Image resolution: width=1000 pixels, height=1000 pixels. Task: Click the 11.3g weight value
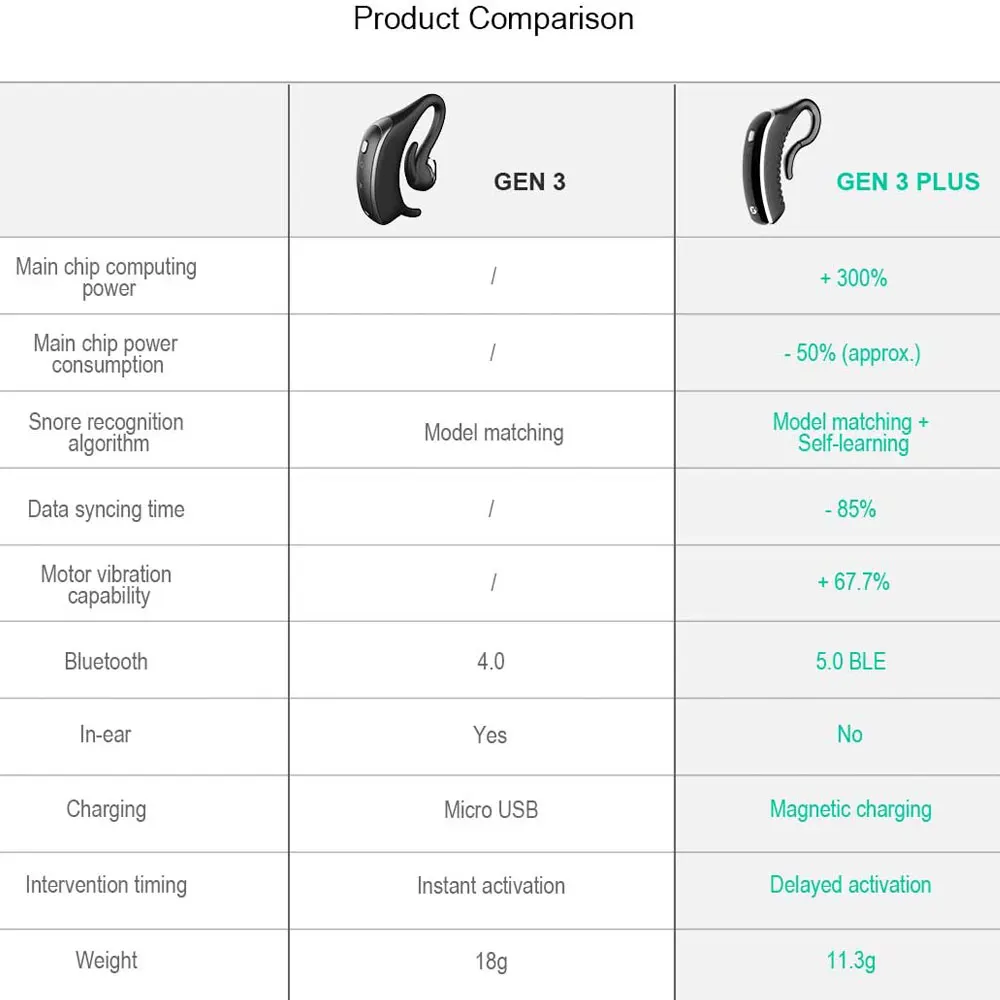pos(851,961)
